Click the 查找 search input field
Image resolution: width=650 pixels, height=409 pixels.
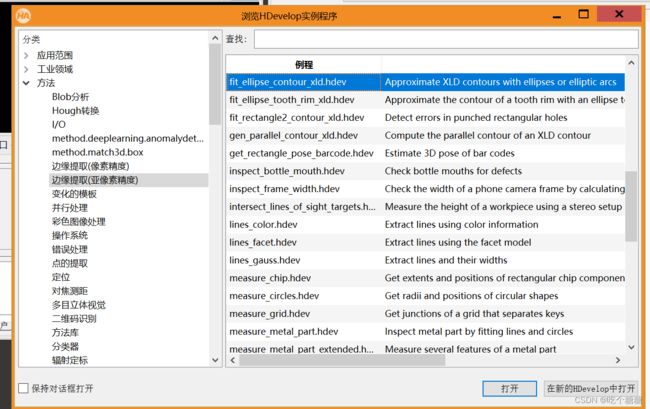[446, 39]
